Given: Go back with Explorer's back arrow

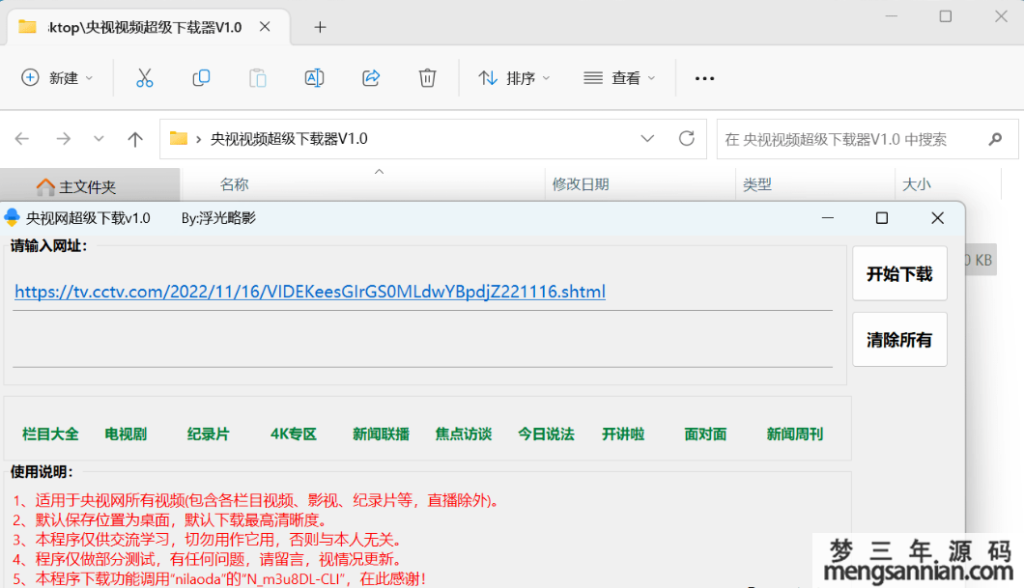Looking at the screenshot, I should point(22,139).
